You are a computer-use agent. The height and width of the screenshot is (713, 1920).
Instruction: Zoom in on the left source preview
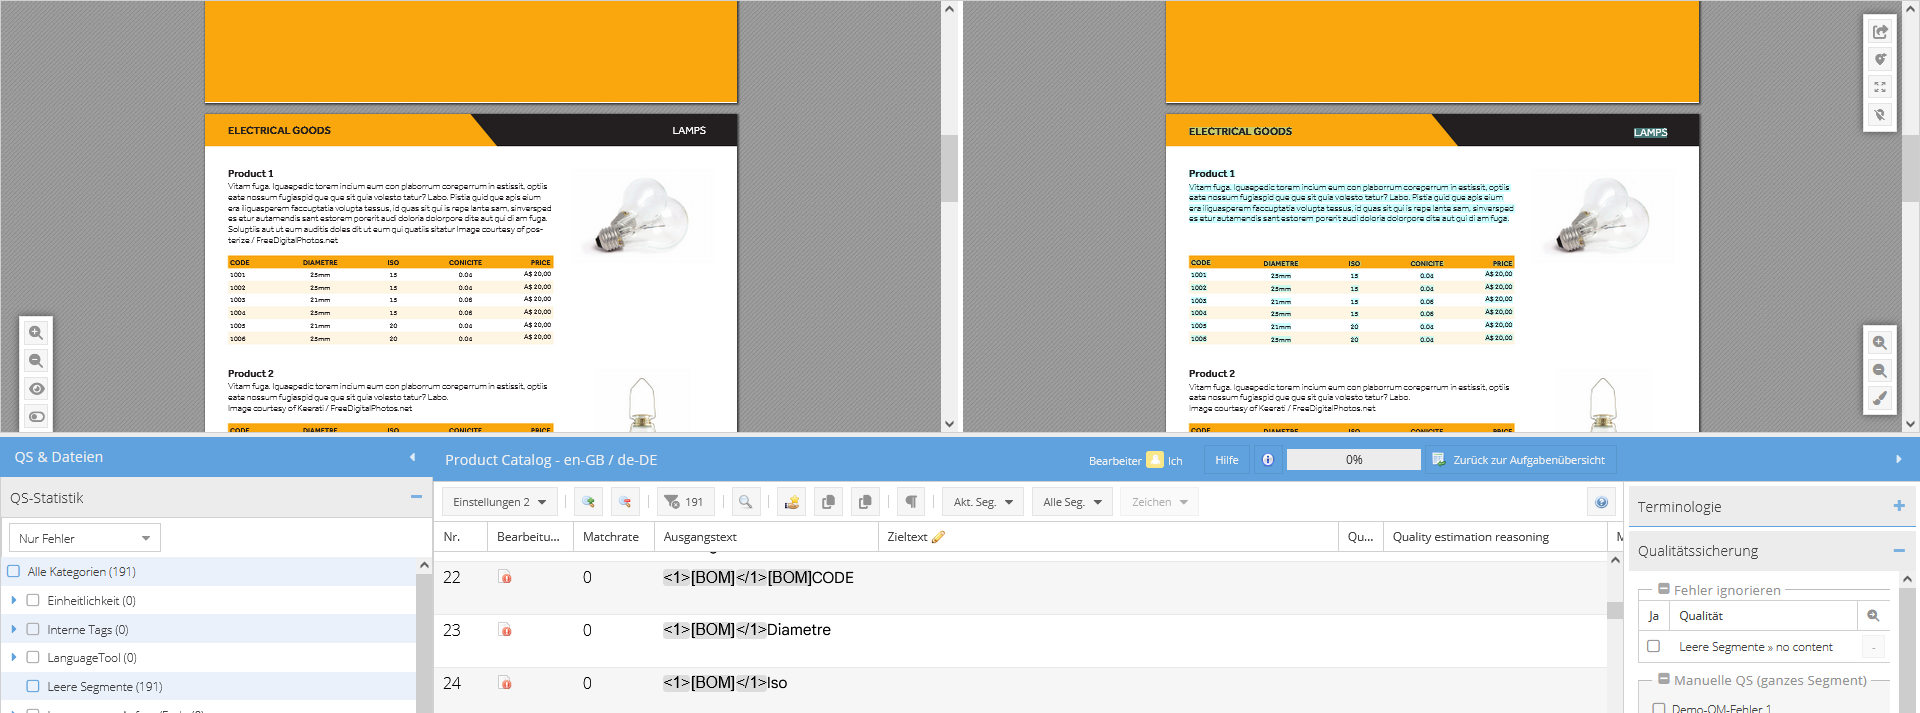[36, 333]
